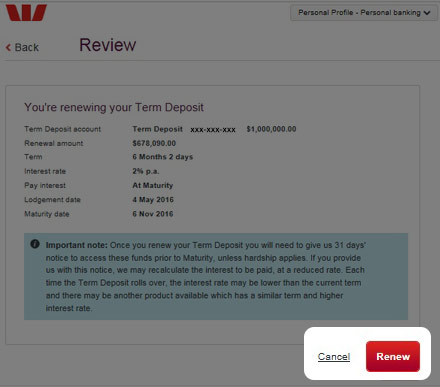The height and width of the screenshot is (387, 440).
Task: Click lodgement date 4 May 2016
Action: click(x=153, y=200)
